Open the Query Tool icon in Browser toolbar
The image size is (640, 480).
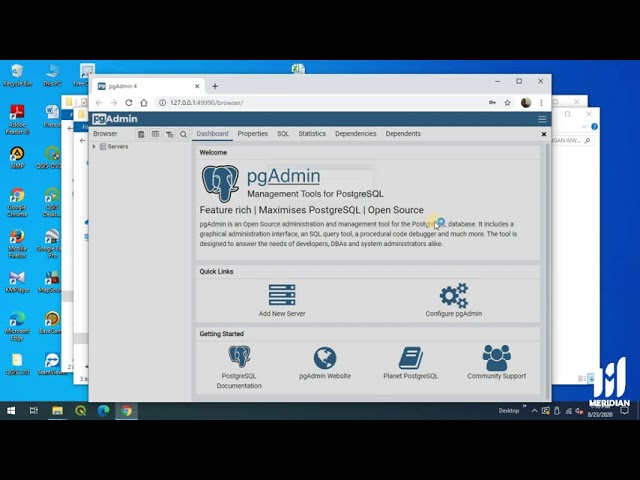[141, 134]
